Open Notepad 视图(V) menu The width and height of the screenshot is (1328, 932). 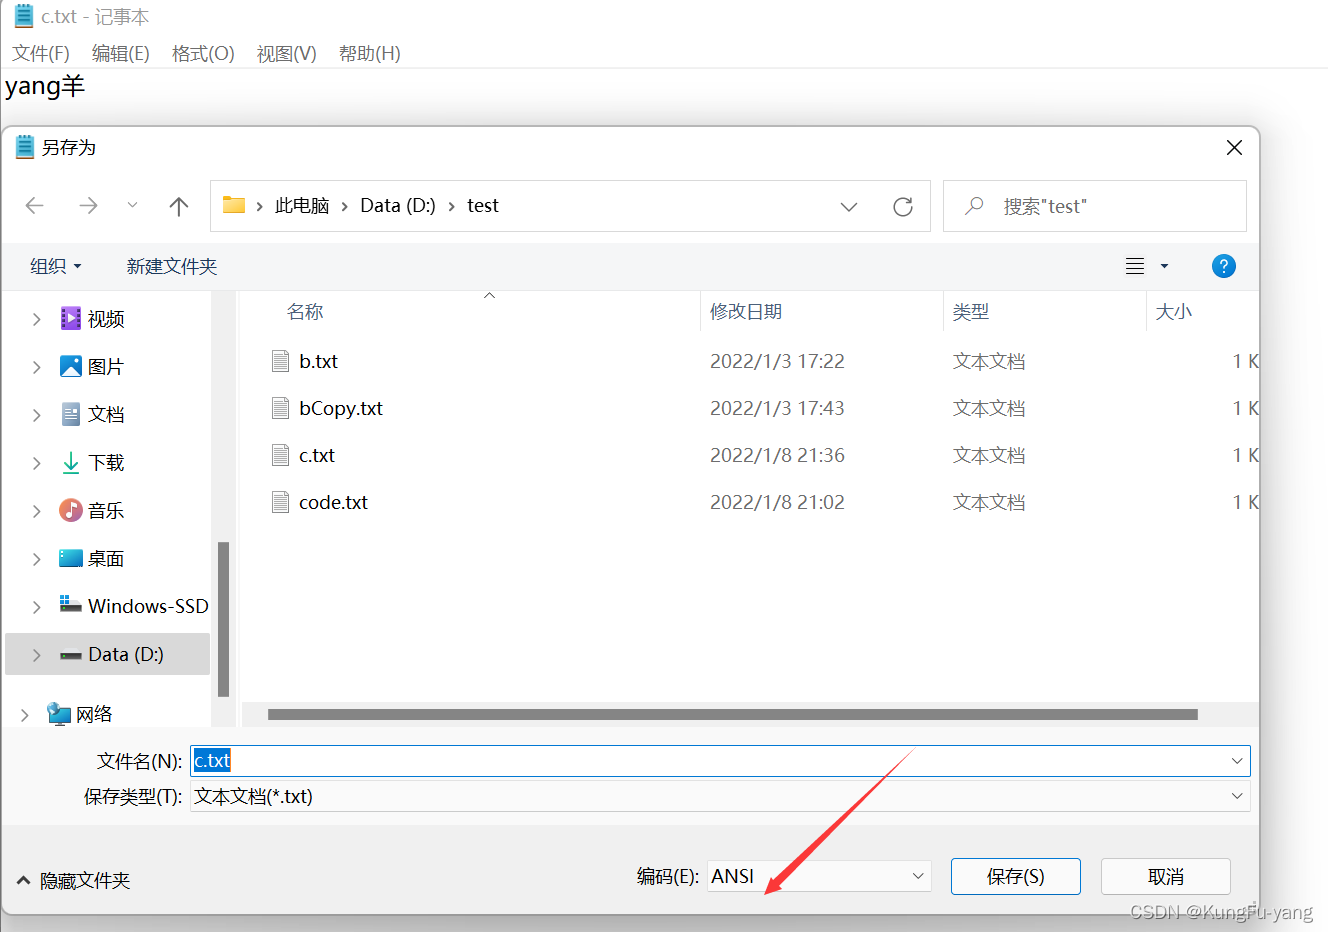(287, 53)
